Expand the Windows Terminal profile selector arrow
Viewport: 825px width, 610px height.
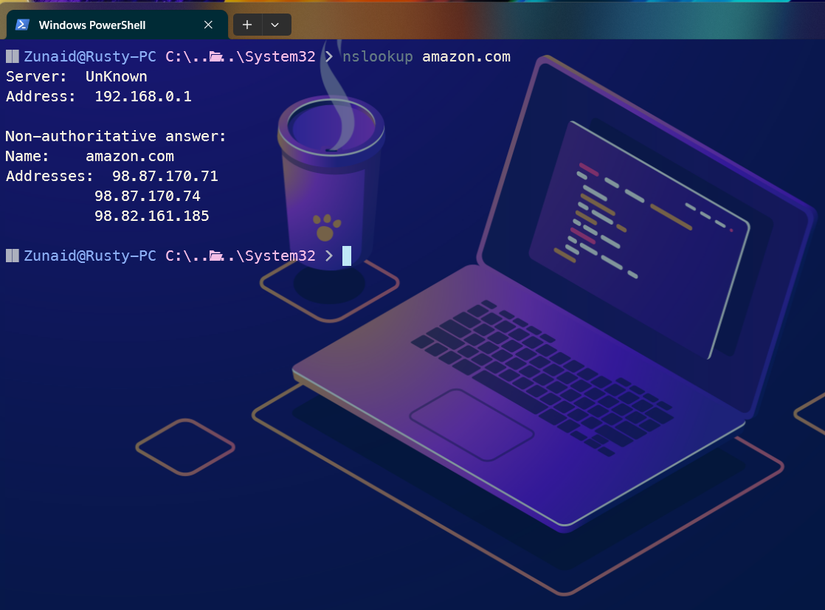pyautogui.click(x=273, y=24)
